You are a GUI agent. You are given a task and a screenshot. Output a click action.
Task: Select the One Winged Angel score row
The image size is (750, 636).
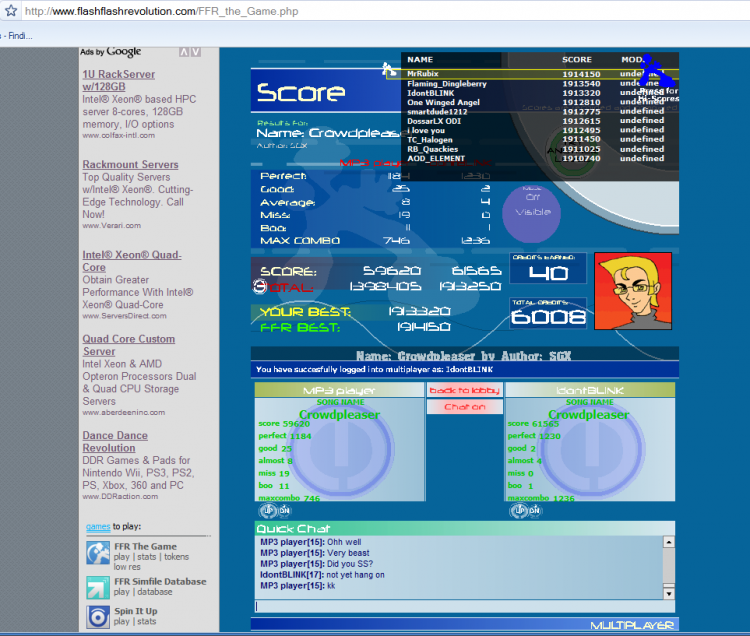pyautogui.click(x=535, y=102)
